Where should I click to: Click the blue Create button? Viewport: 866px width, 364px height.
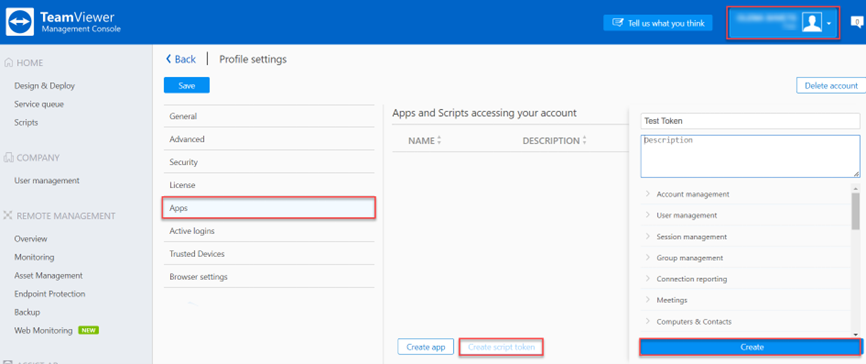pos(752,347)
